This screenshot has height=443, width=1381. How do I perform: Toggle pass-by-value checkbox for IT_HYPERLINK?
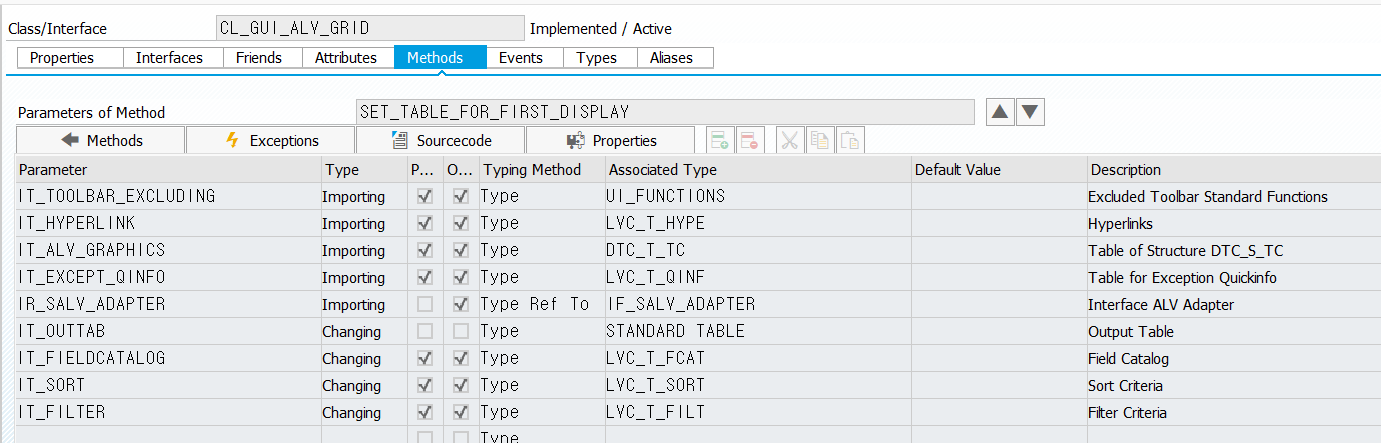click(x=425, y=223)
